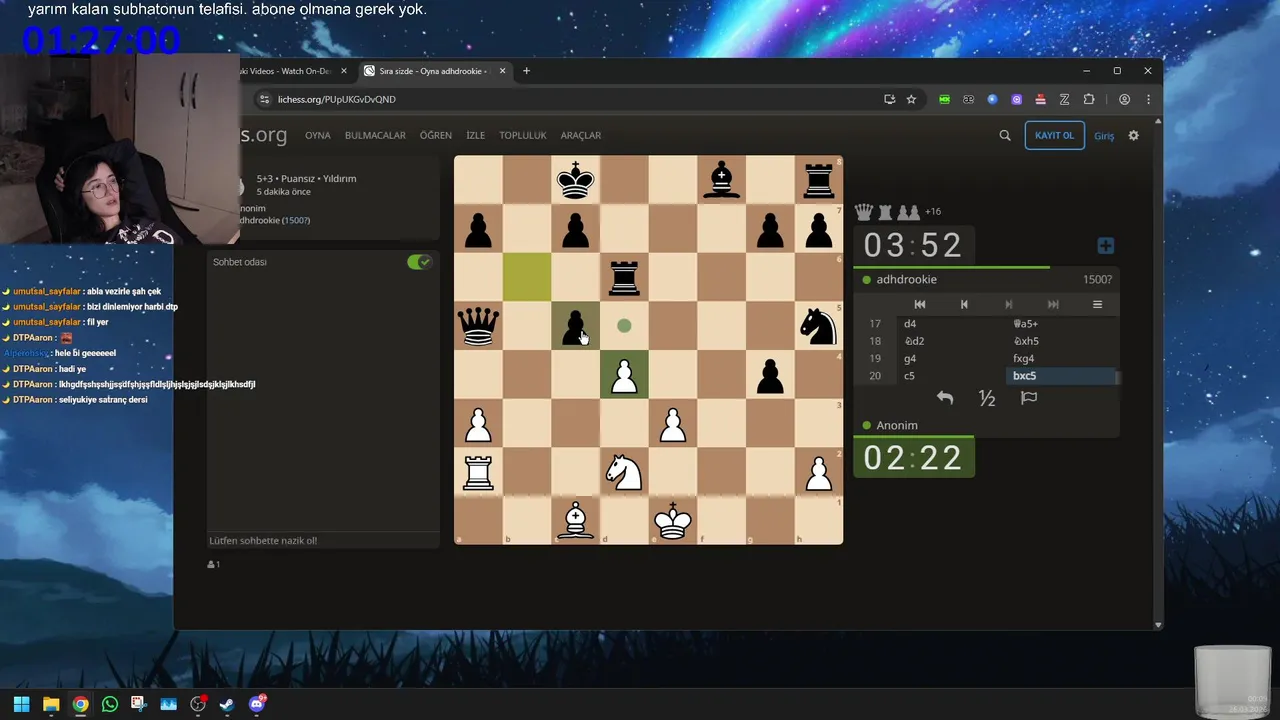Screen dimensions: 1280x720
Task: Bookmark page with star icon
Action: (911, 99)
